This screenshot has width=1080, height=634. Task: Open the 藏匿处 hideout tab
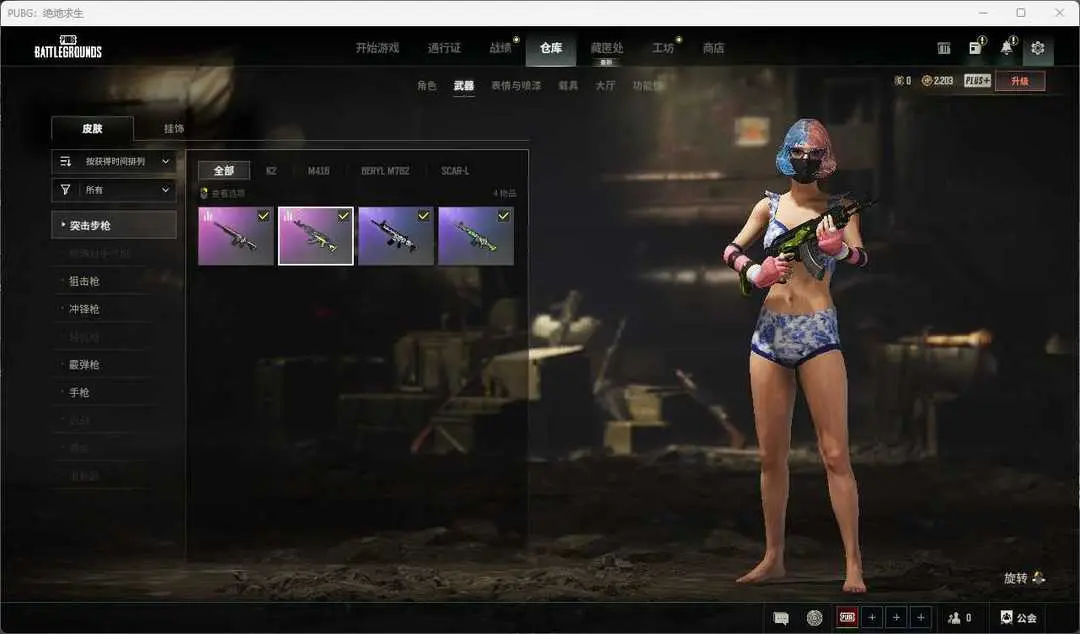[x=607, y=48]
